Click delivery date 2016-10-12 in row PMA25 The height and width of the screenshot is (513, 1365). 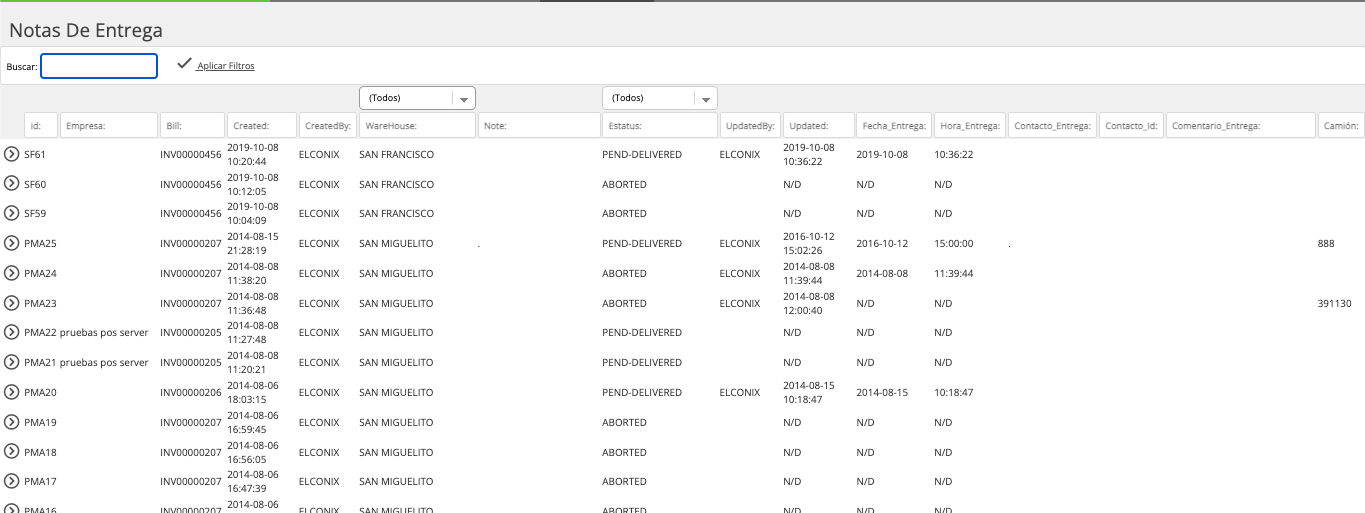pyautogui.click(x=882, y=243)
